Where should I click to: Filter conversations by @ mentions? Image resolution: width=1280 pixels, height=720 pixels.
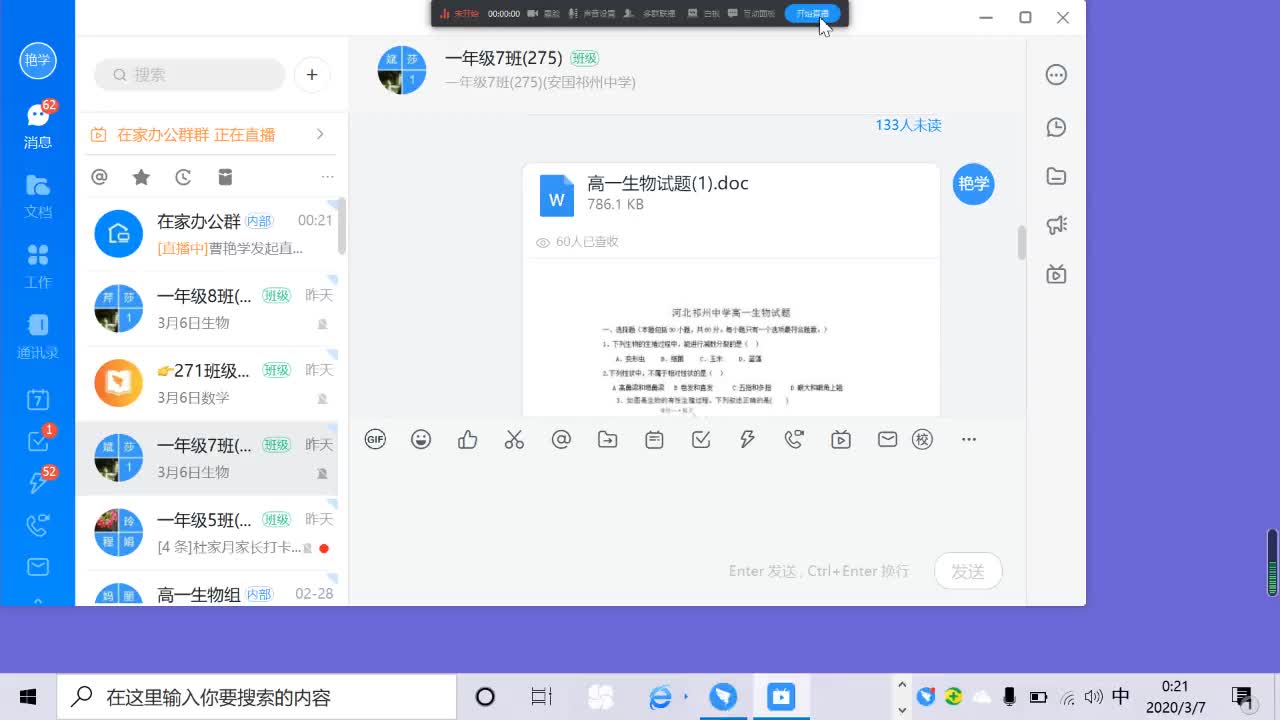(x=99, y=177)
